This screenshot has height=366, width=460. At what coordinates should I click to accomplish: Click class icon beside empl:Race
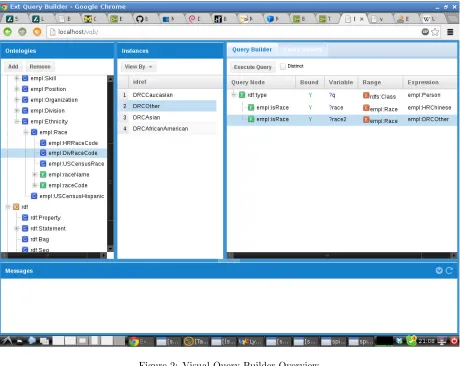coord(34,132)
